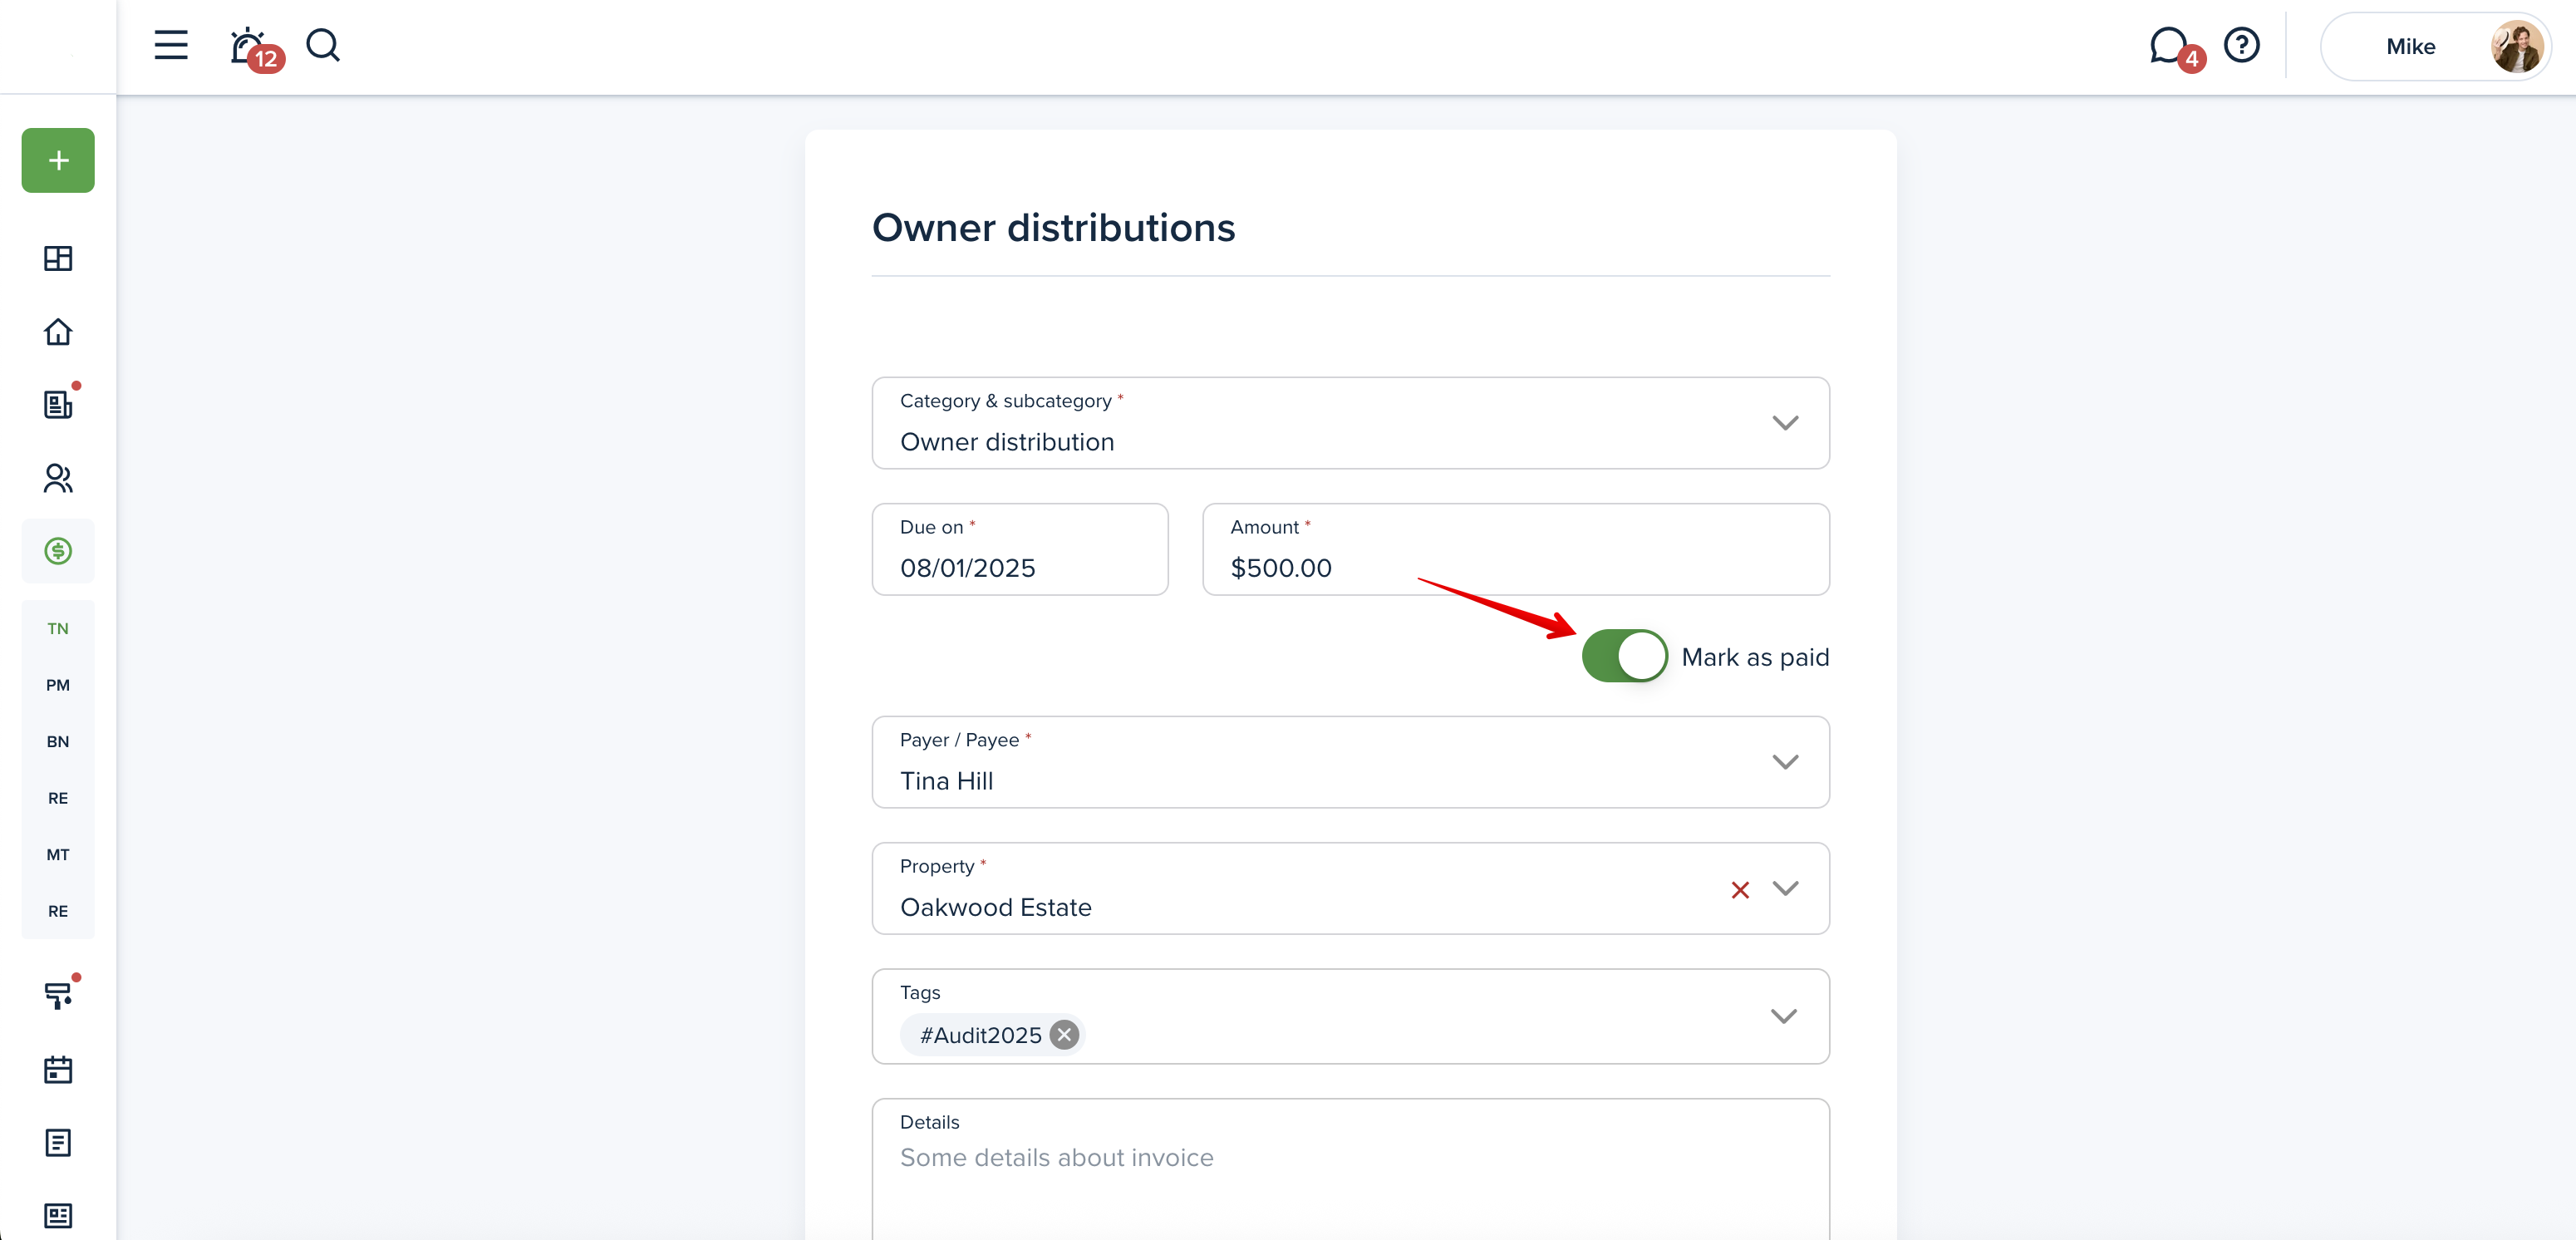Image resolution: width=2576 pixels, height=1240 pixels.
Task: Select the PM submenu item
Action: (58, 685)
